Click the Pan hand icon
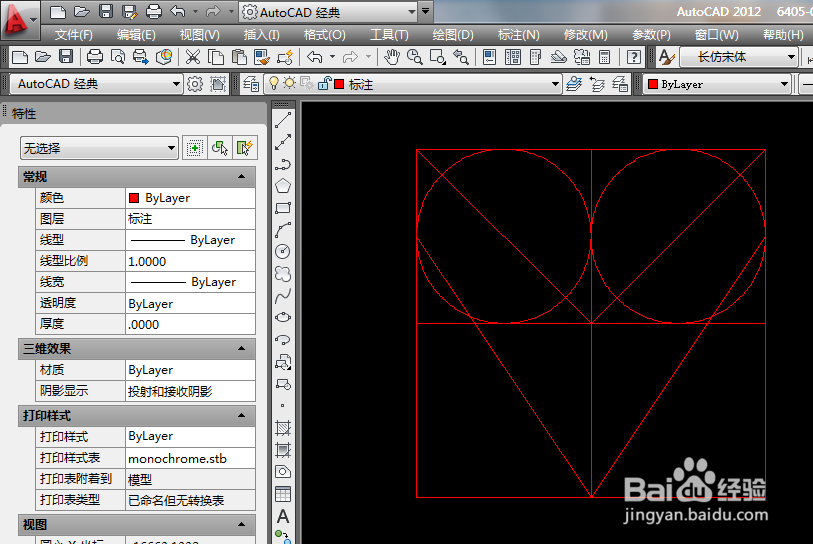Viewport: 813px width, 544px height. 391,57
